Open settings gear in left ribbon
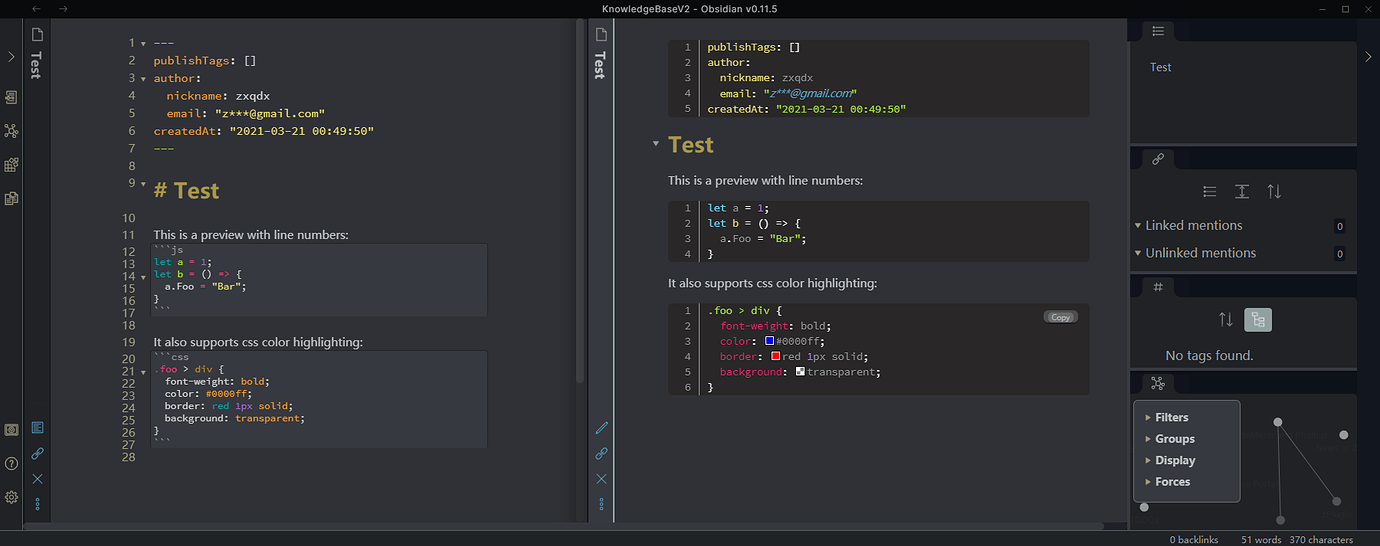This screenshot has width=1380, height=546. [11, 497]
